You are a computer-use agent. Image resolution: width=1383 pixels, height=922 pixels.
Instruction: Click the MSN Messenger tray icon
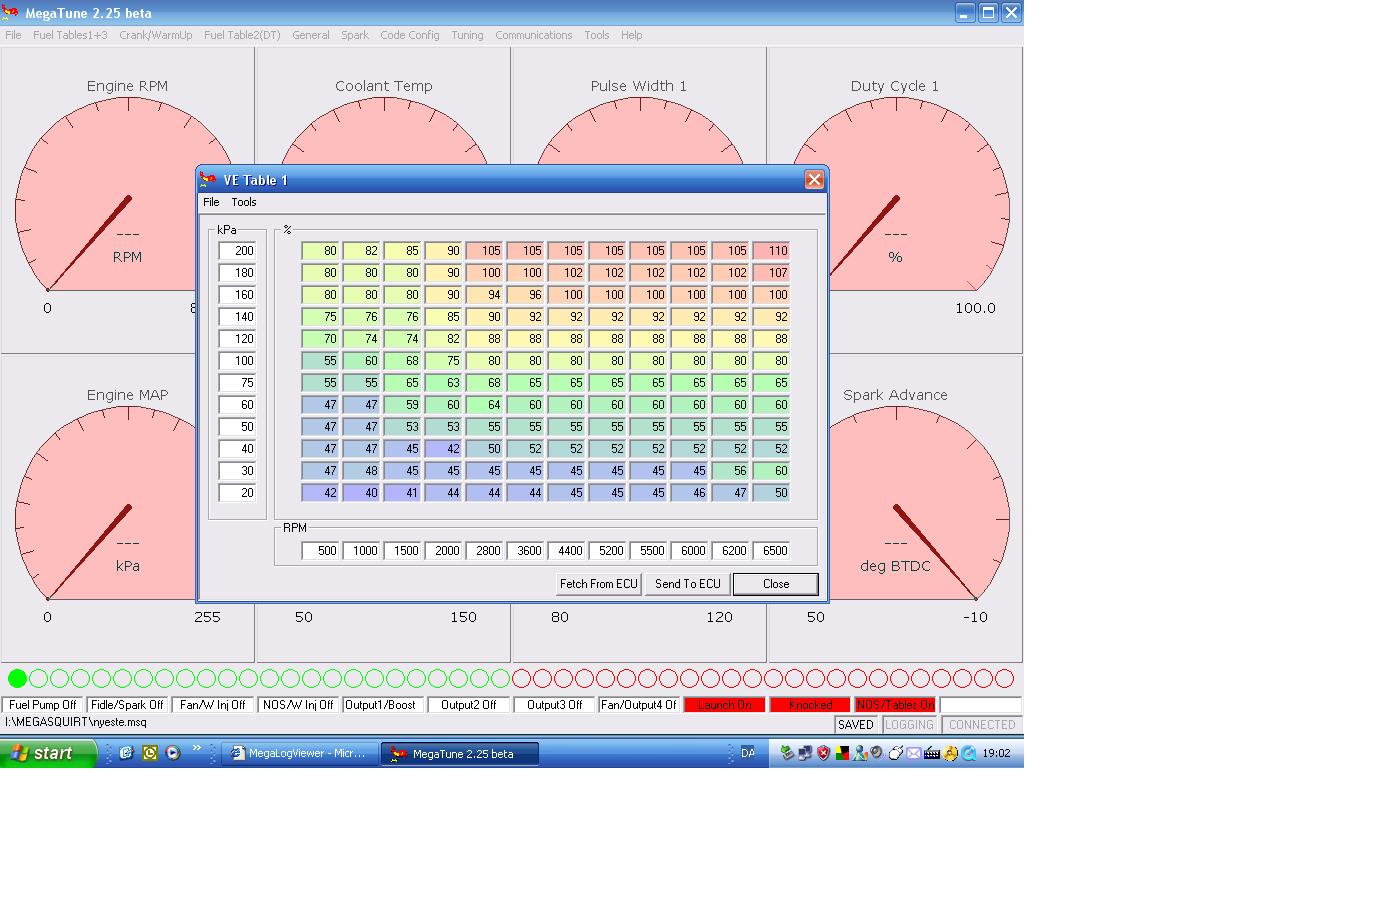[860, 753]
